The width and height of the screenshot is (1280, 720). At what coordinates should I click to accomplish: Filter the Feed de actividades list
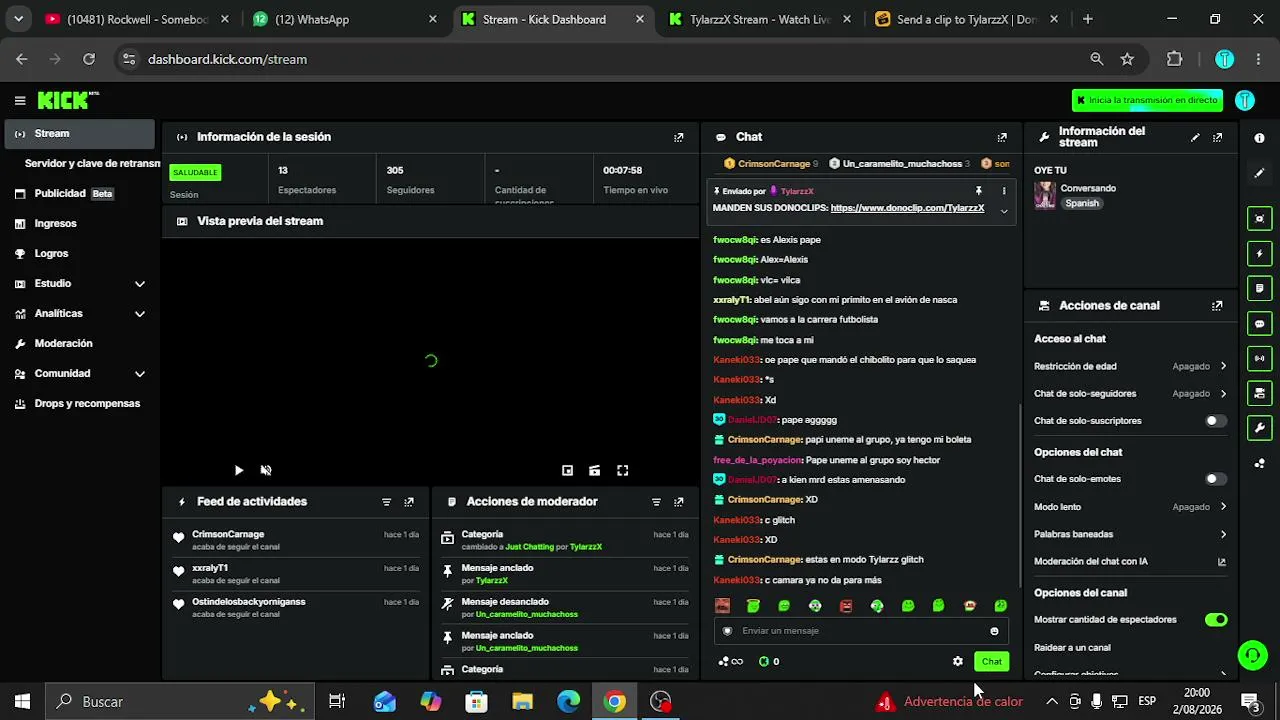point(386,502)
